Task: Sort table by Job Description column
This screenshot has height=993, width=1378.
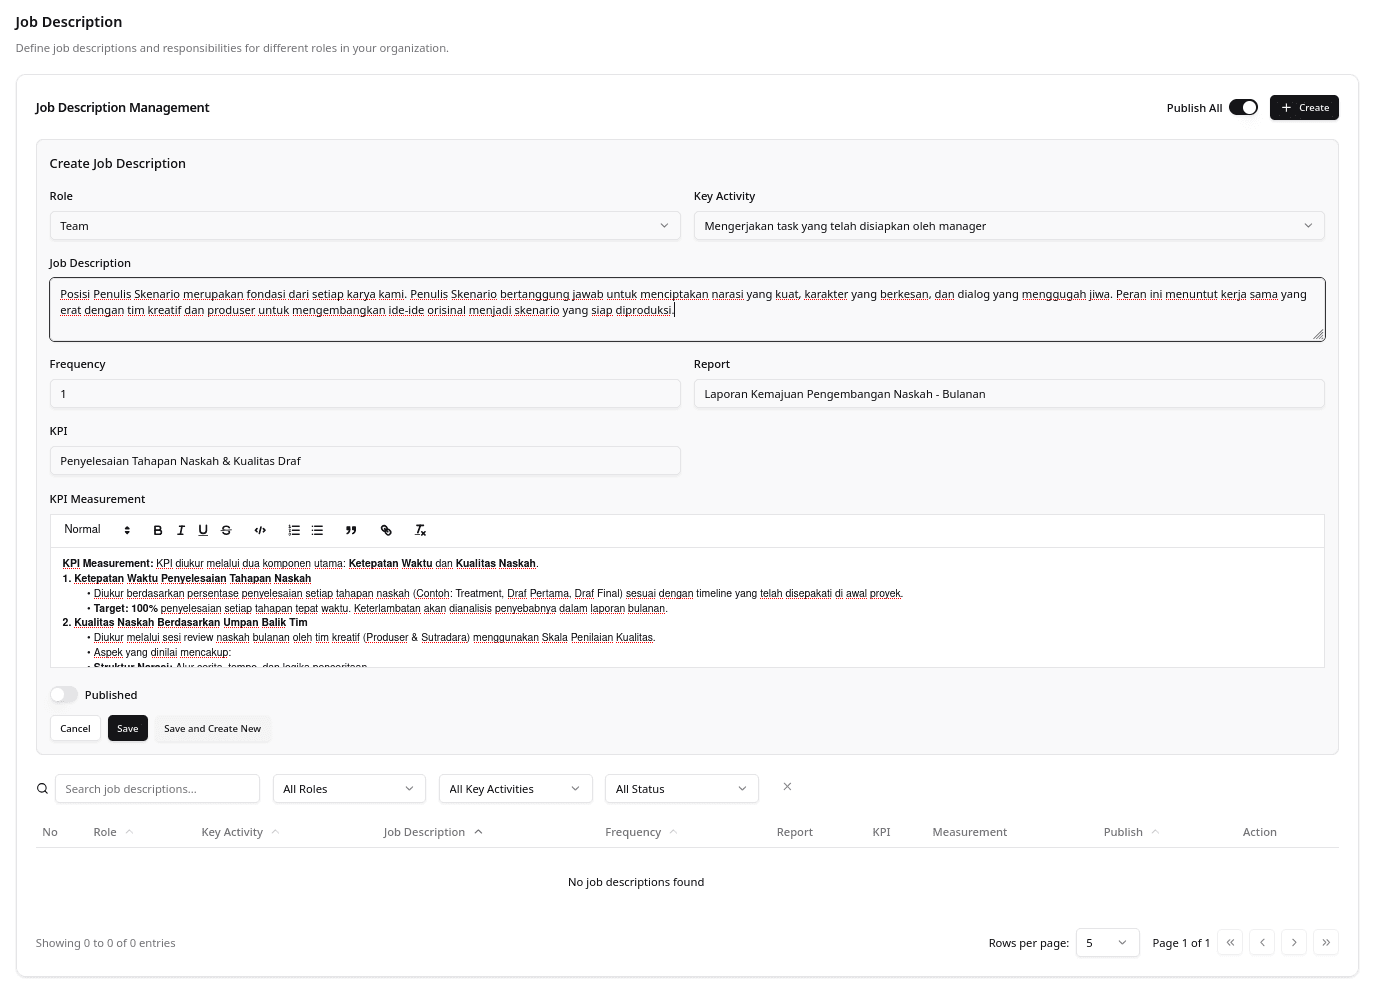Action: tap(433, 832)
